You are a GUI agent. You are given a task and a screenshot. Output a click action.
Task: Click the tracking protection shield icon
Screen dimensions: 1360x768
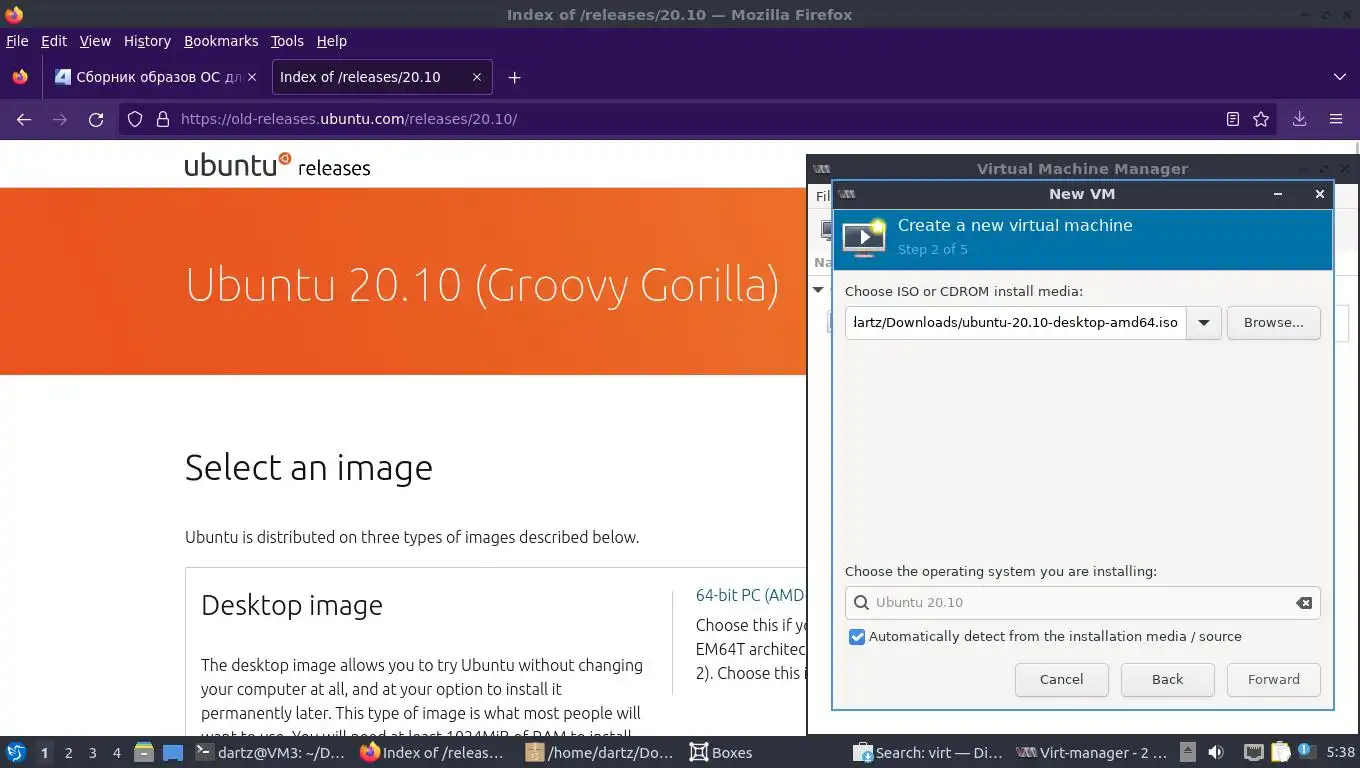point(135,119)
